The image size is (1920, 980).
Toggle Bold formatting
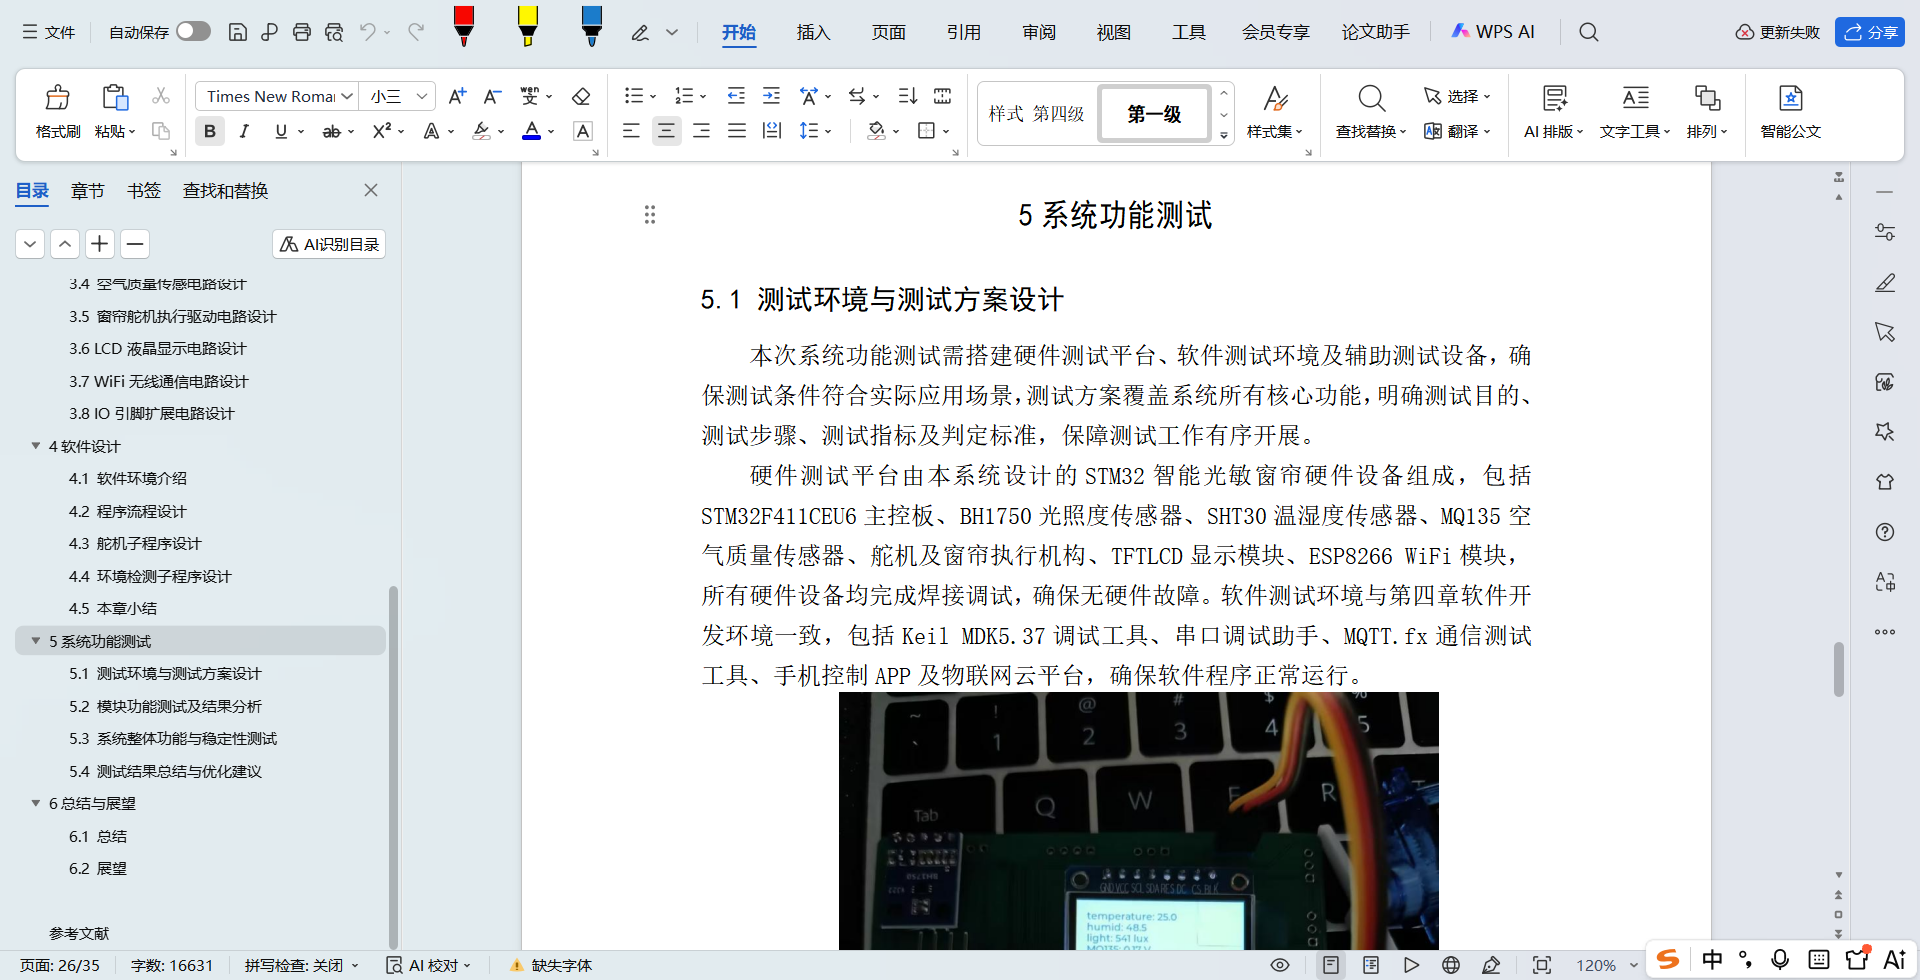click(210, 131)
